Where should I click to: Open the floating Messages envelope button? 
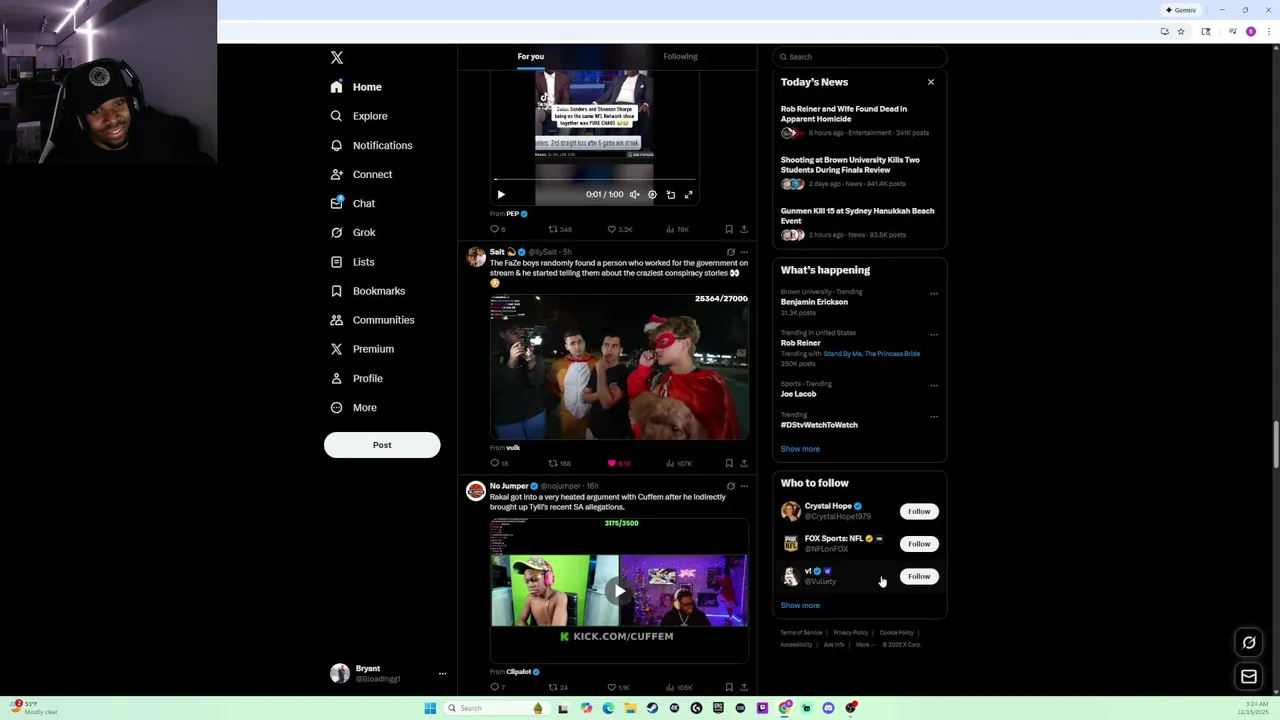click(x=1249, y=677)
